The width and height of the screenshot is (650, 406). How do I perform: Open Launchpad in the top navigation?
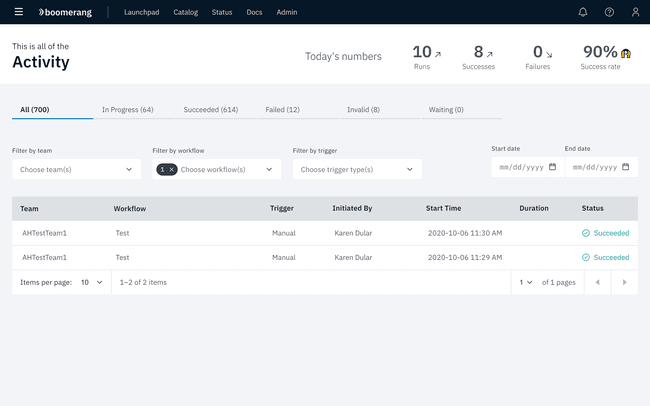(141, 12)
